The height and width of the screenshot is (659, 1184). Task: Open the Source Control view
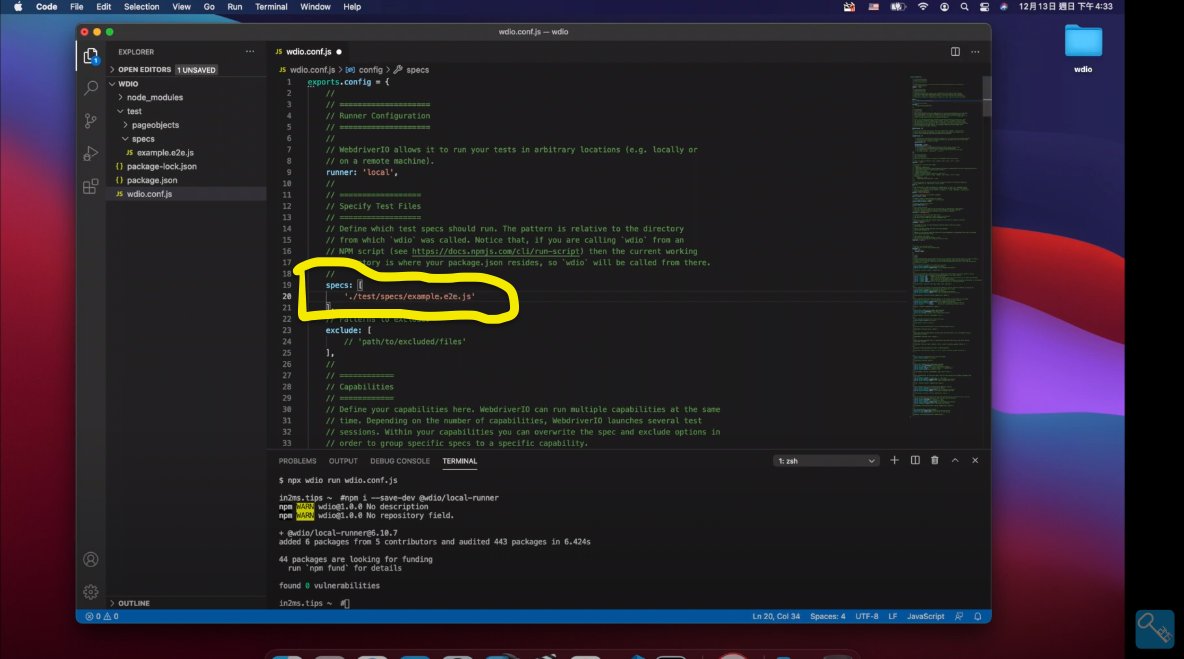pos(91,121)
